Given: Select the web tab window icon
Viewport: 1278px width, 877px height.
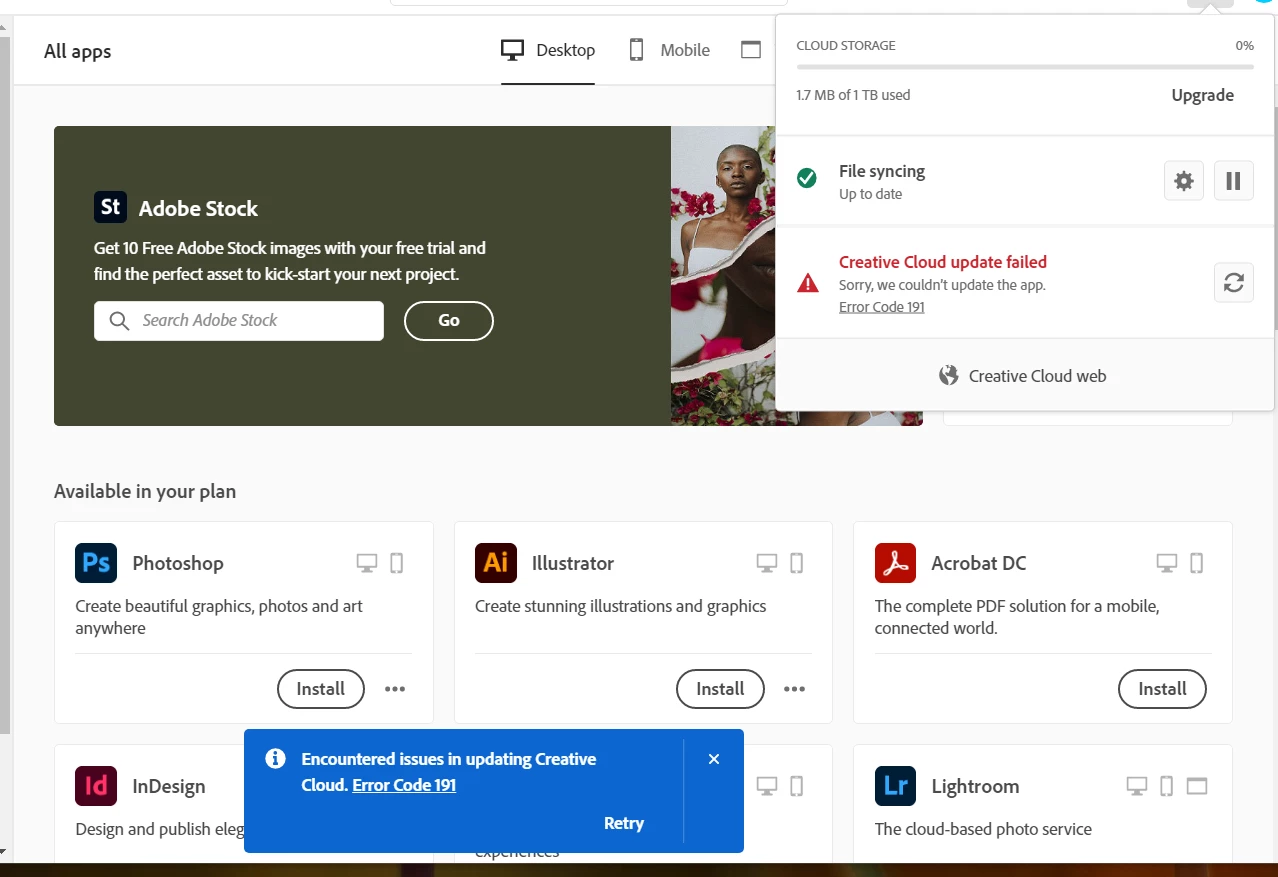Looking at the screenshot, I should click(751, 50).
